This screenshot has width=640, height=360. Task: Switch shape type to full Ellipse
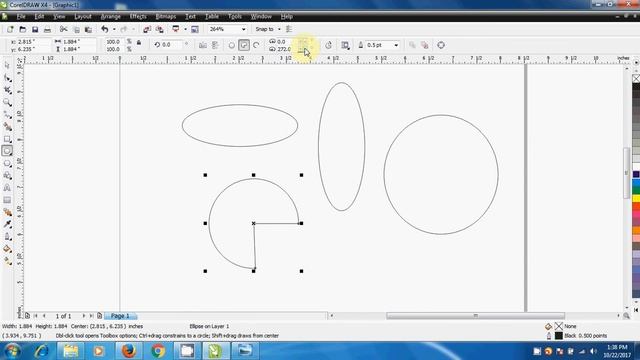pos(231,45)
